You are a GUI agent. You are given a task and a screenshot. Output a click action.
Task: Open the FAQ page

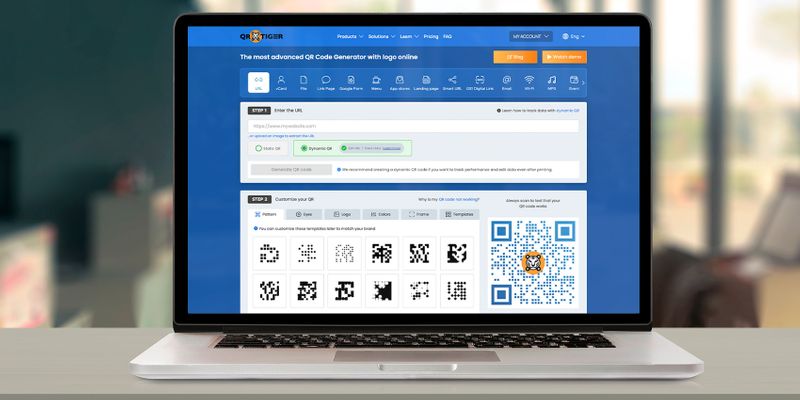pyautogui.click(x=447, y=37)
